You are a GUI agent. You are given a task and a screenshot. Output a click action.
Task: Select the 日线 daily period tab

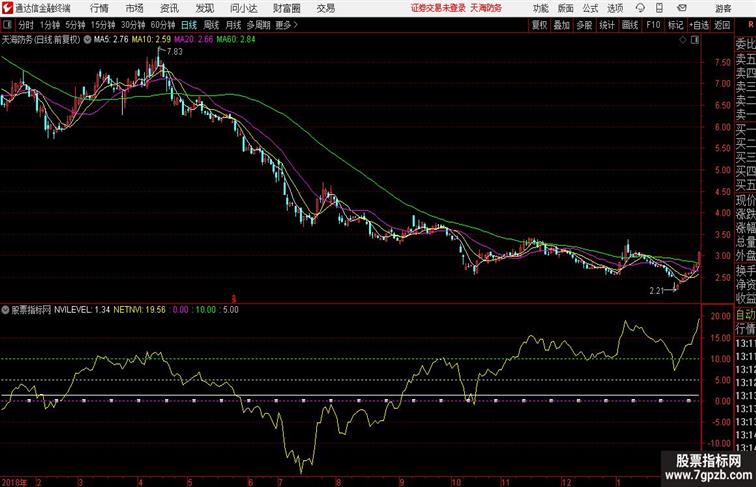point(189,25)
